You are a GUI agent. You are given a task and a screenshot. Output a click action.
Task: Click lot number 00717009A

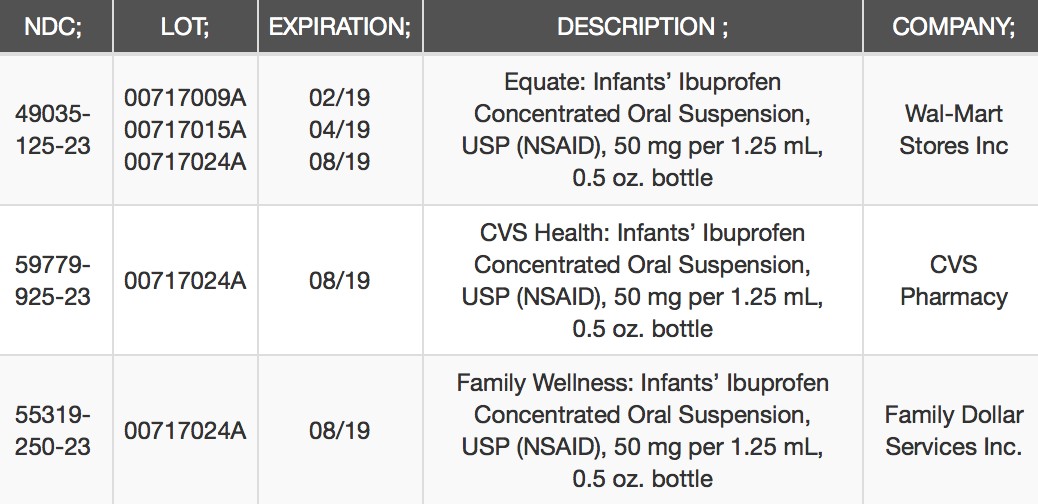185,98
